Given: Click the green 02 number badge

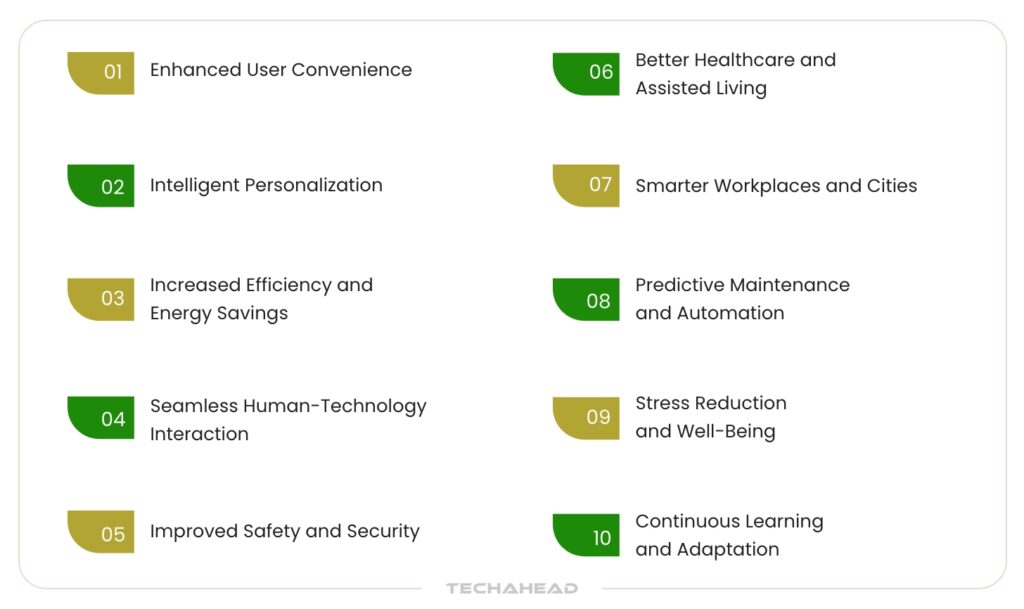Looking at the screenshot, I should (x=101, y=186).
